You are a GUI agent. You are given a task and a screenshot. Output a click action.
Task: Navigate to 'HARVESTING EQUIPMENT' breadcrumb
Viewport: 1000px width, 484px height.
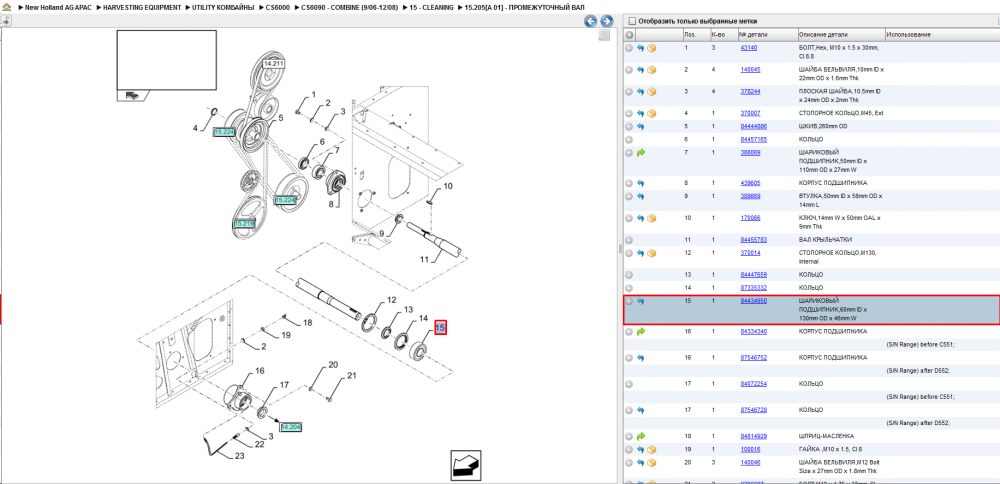(x=142, y=7)
